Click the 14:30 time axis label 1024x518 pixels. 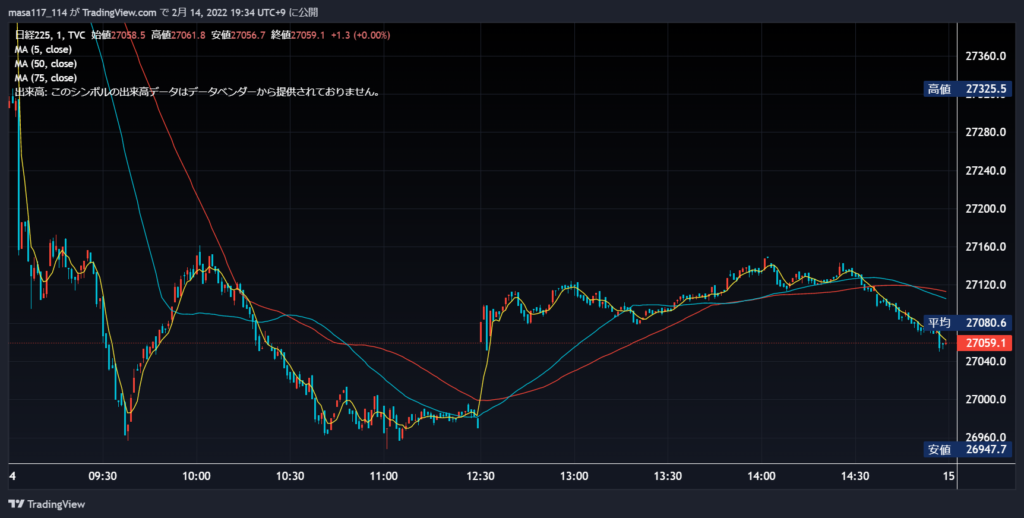pyautogui.click(x=855, y=476)
